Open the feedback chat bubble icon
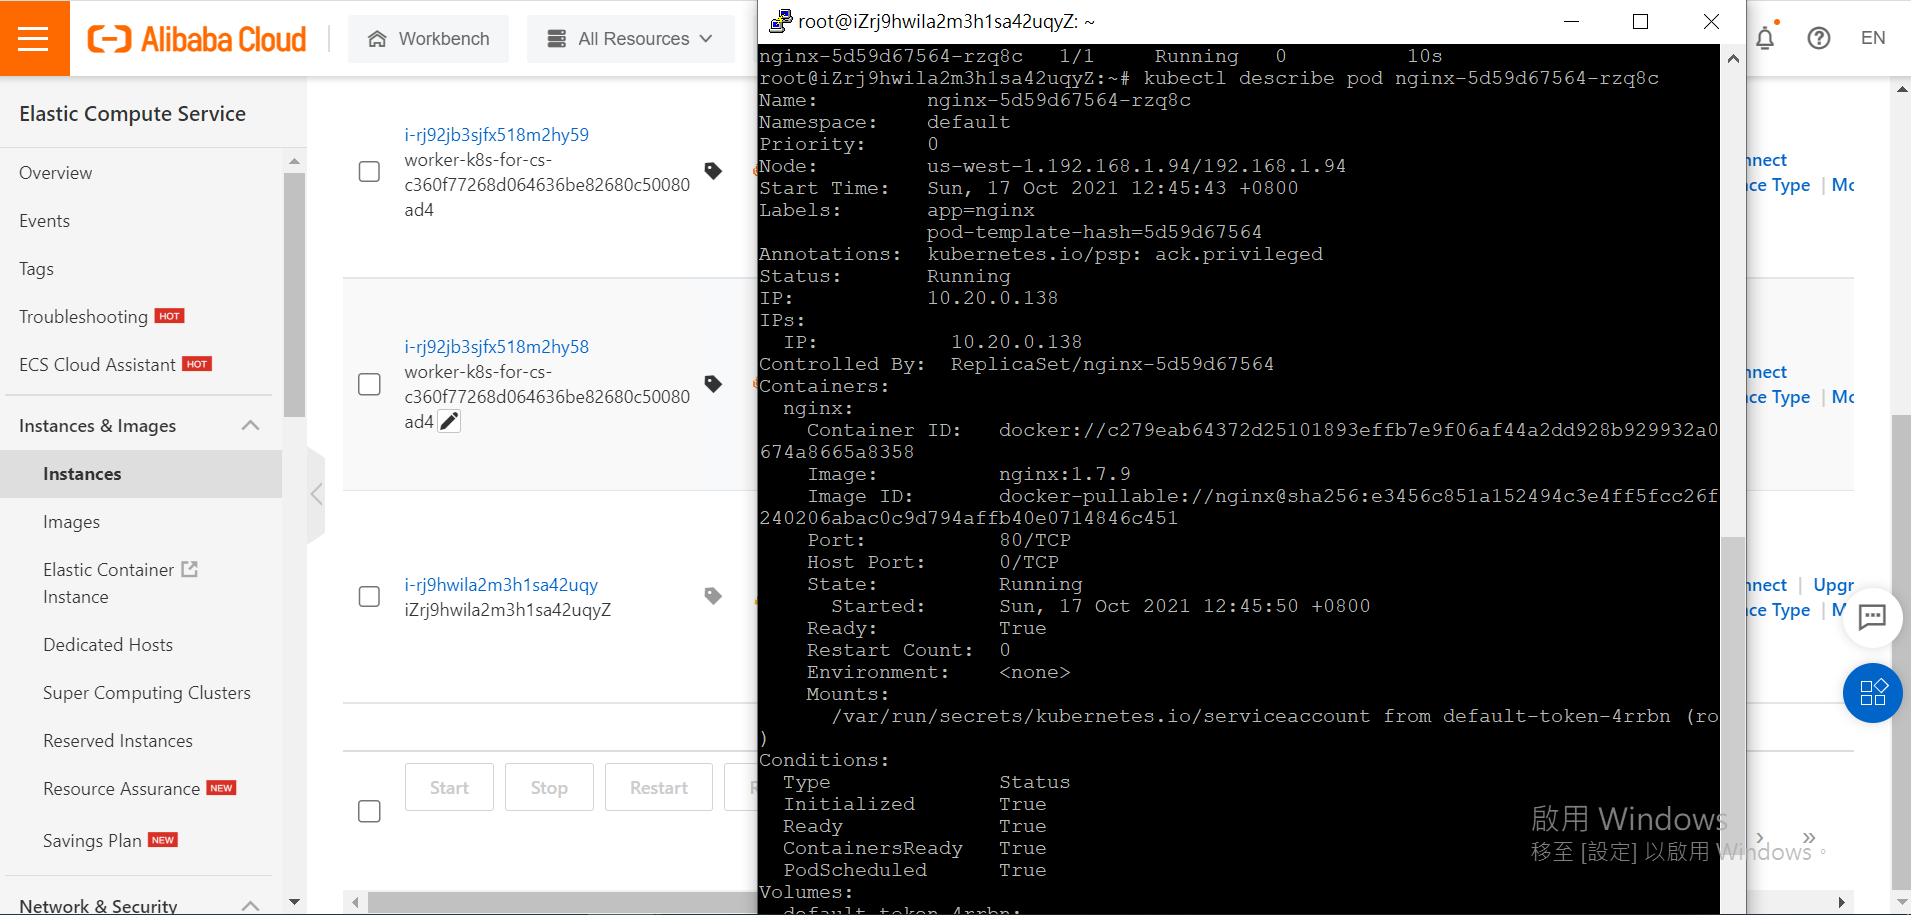The height and width of the screenshot is (915, 1911). (1873, 618)
